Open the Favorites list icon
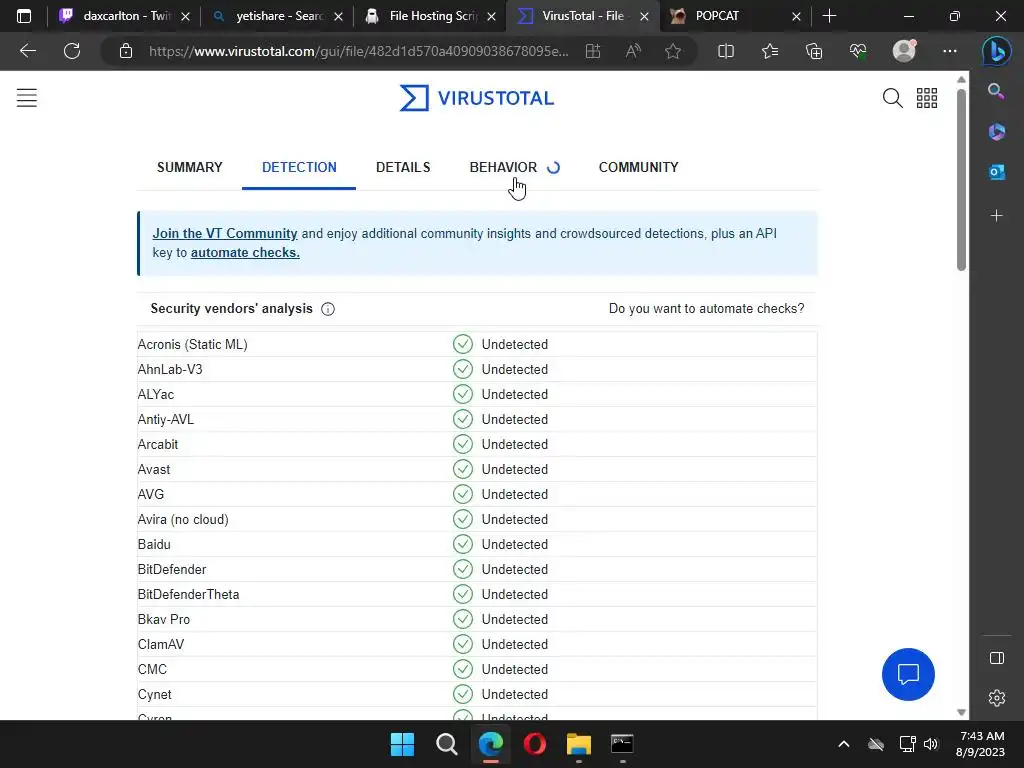This screenshot has height=768, width=1024. [x=770, y=51]
